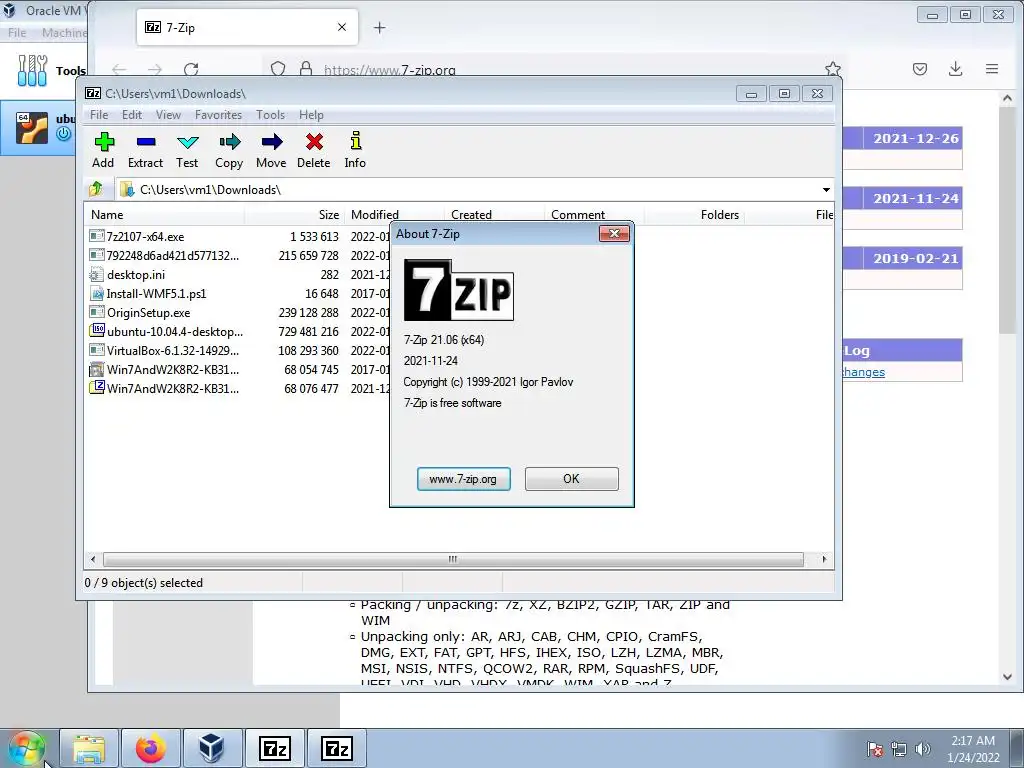Click the file list's left scroll arrow
The width and height of the screenshot is (1024, 768).
click(x=93, y=559)
